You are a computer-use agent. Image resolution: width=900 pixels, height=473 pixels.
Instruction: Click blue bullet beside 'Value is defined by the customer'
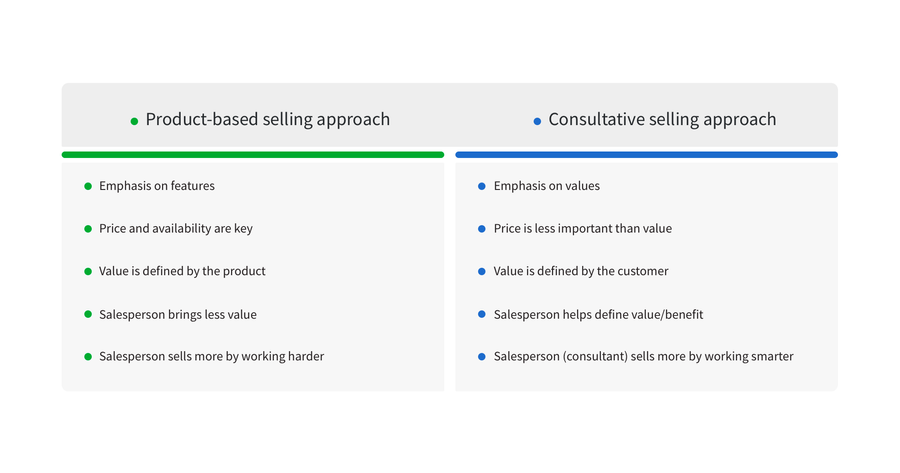click(482, 271)
